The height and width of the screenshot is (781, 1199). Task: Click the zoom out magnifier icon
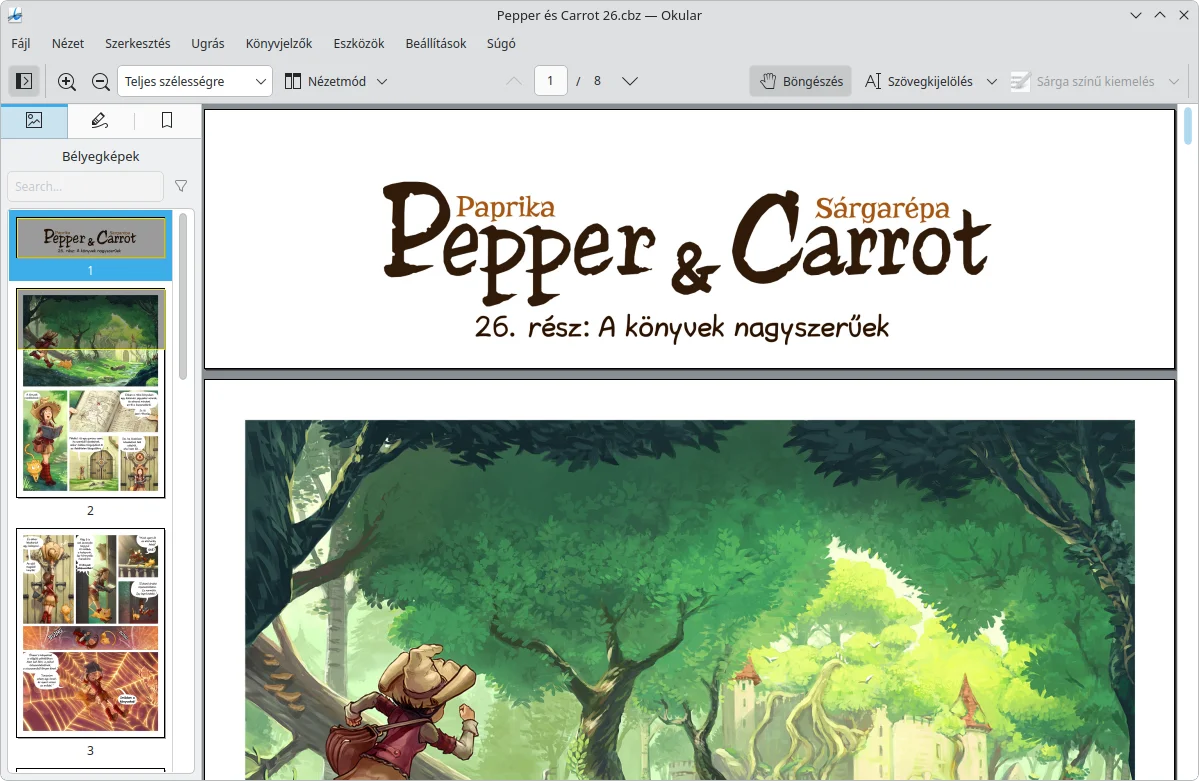pos(100,81)
